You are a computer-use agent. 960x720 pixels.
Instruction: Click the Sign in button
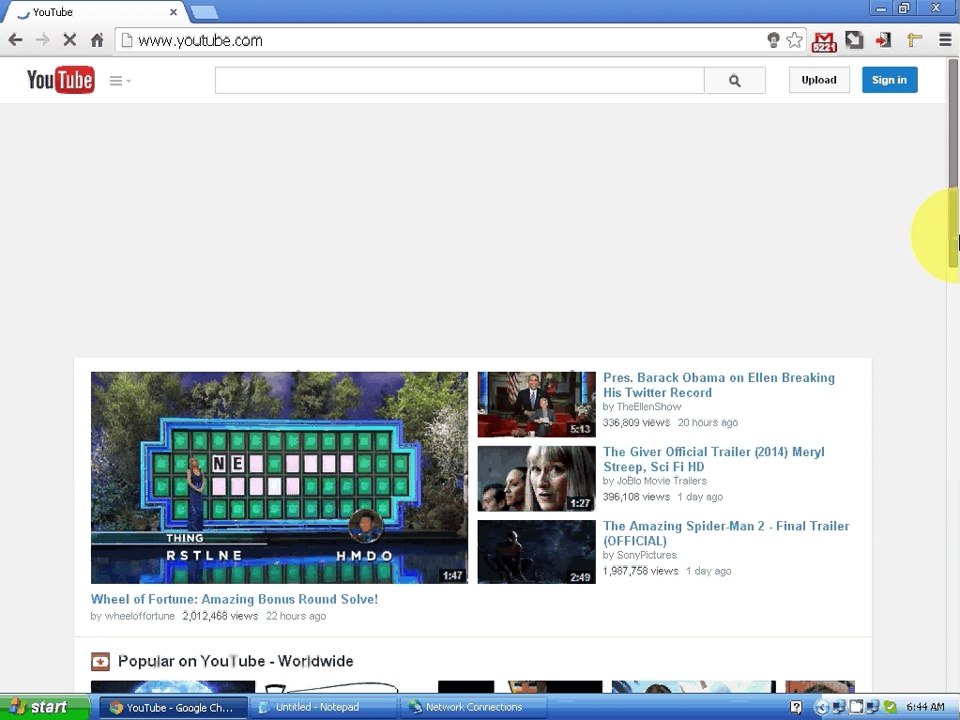(889, 80)
